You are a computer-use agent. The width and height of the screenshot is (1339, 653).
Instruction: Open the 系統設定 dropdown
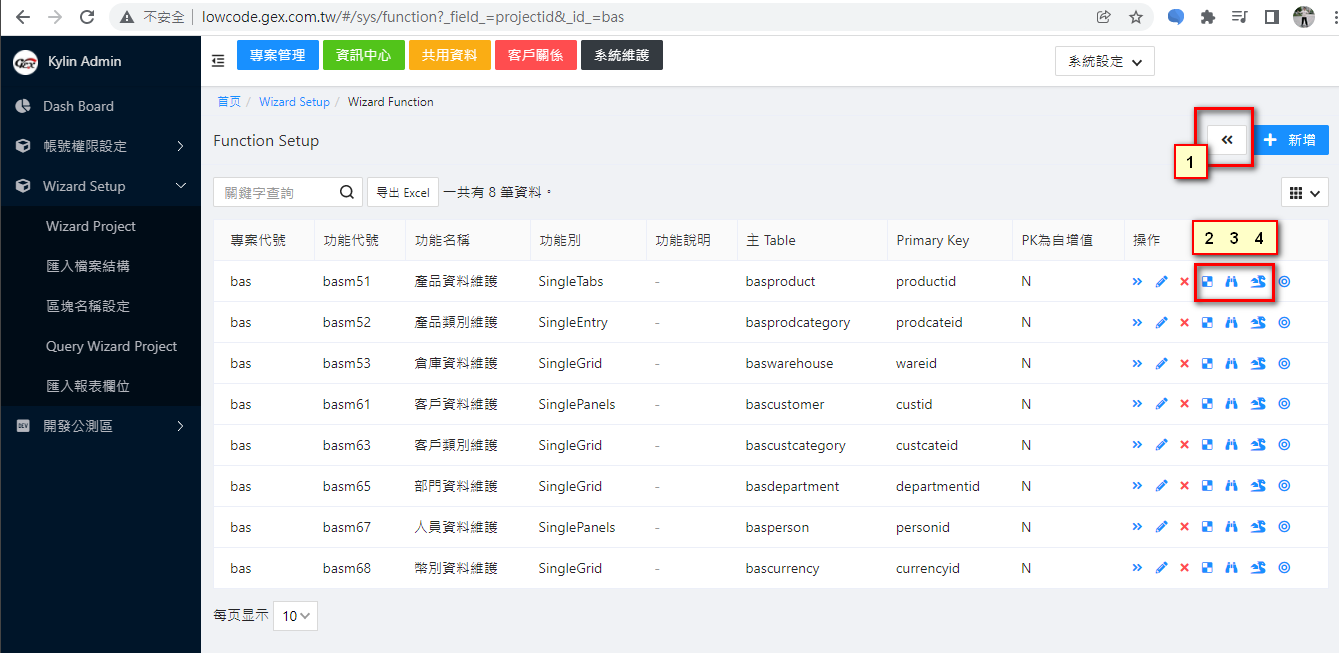pos(1104,61)
